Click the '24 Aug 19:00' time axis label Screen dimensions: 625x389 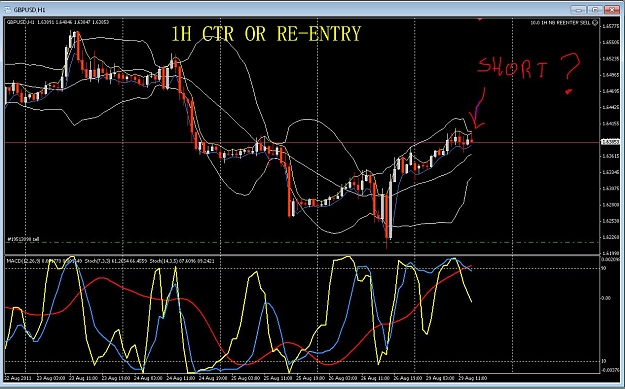tap(213, 378)
